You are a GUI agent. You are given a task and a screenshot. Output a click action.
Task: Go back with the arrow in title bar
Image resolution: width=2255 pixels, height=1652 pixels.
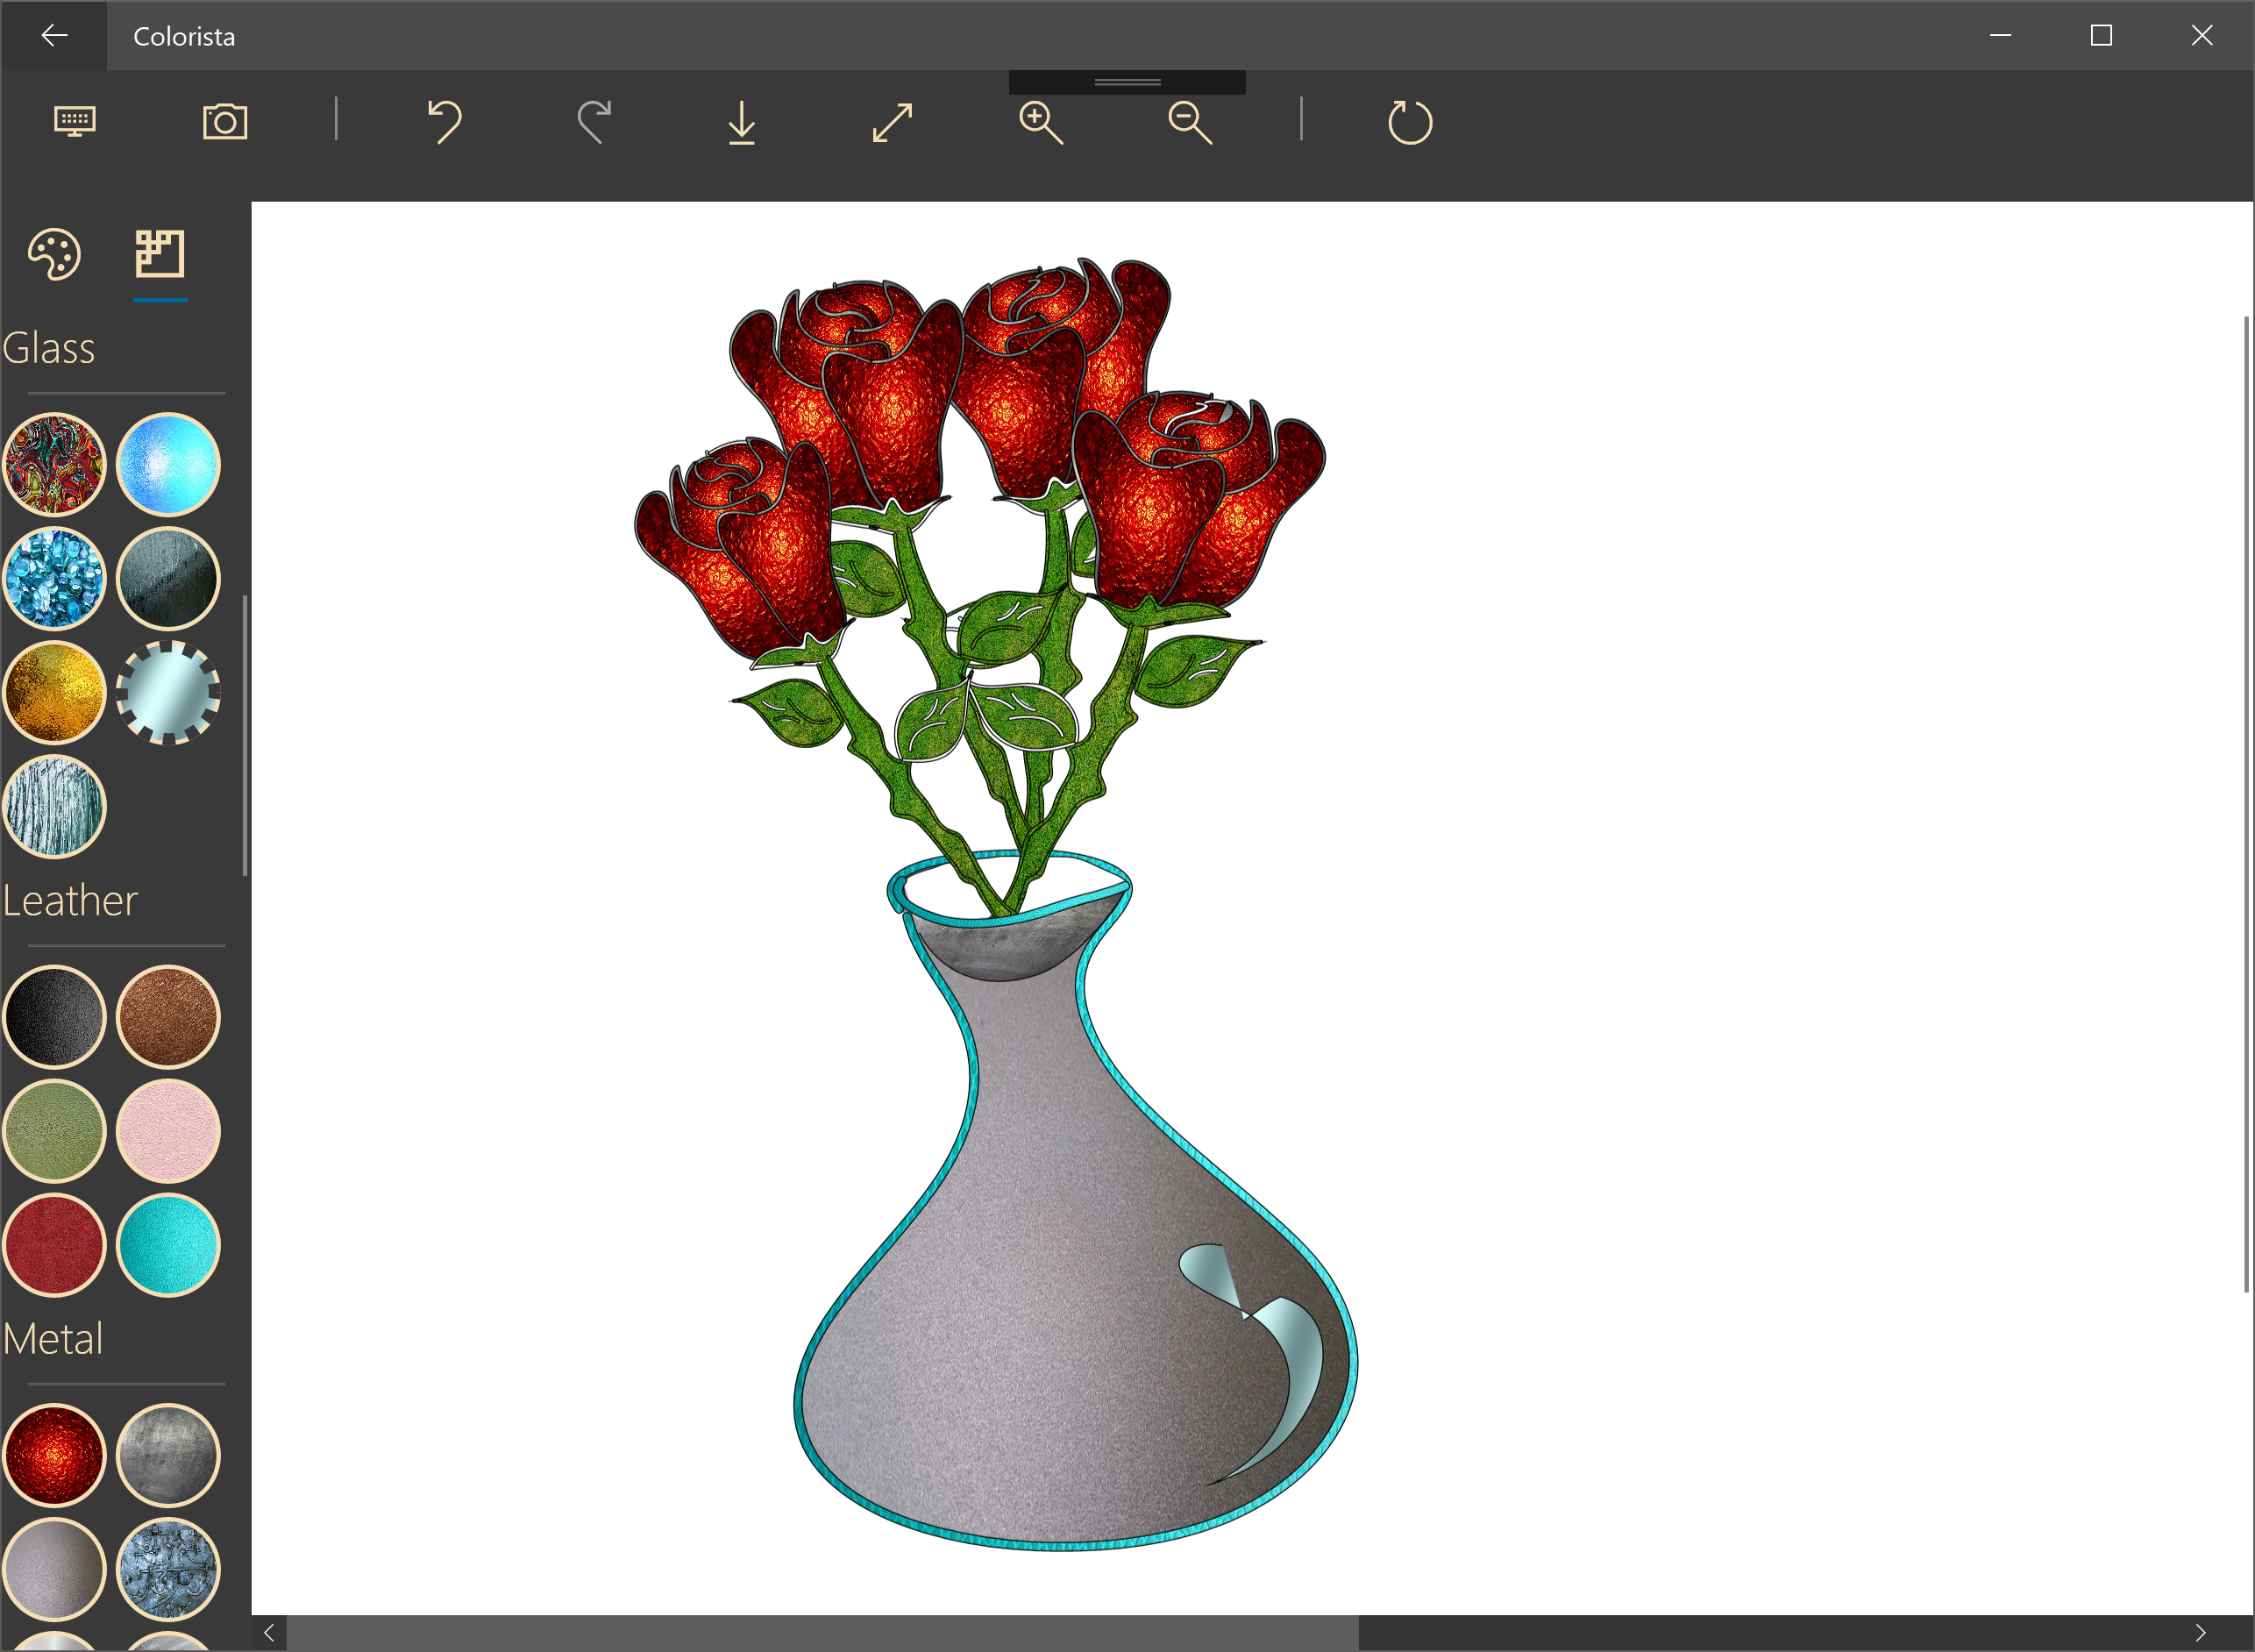coord(54,36)
